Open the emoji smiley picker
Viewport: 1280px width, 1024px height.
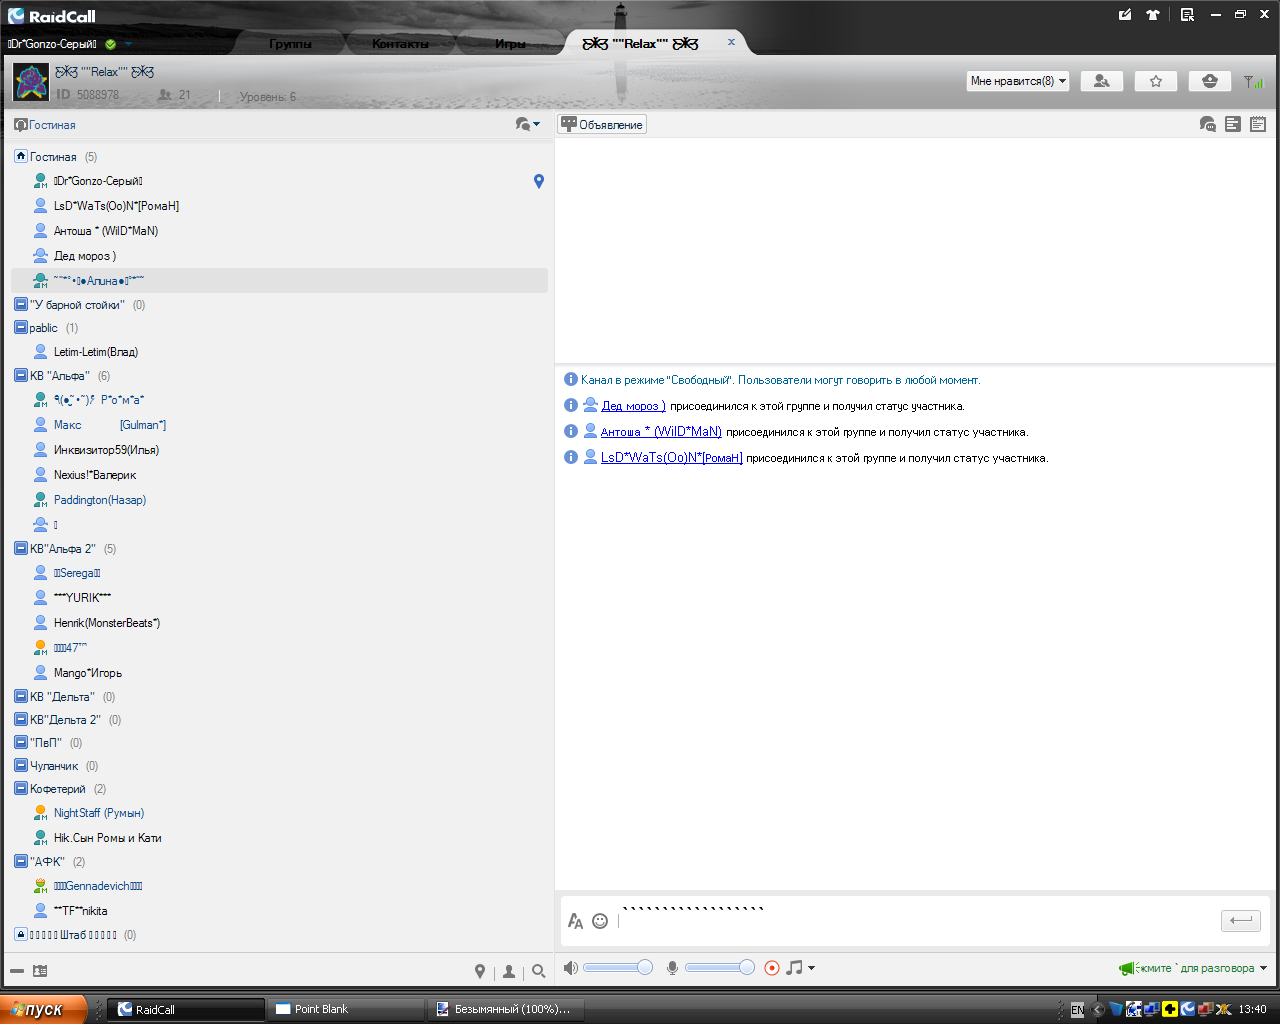(x=600, y=921)
